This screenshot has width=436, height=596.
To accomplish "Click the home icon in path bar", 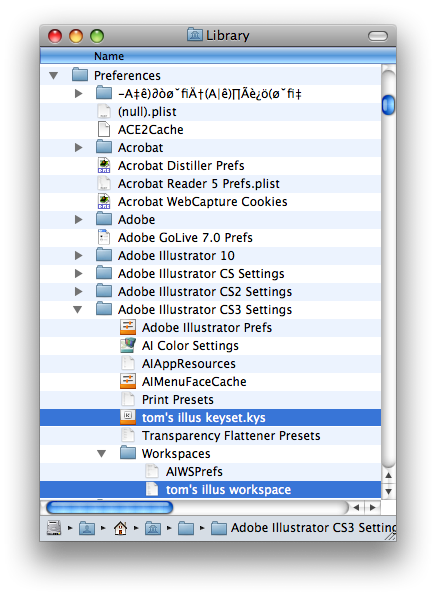I will click(x=120, y=528).
